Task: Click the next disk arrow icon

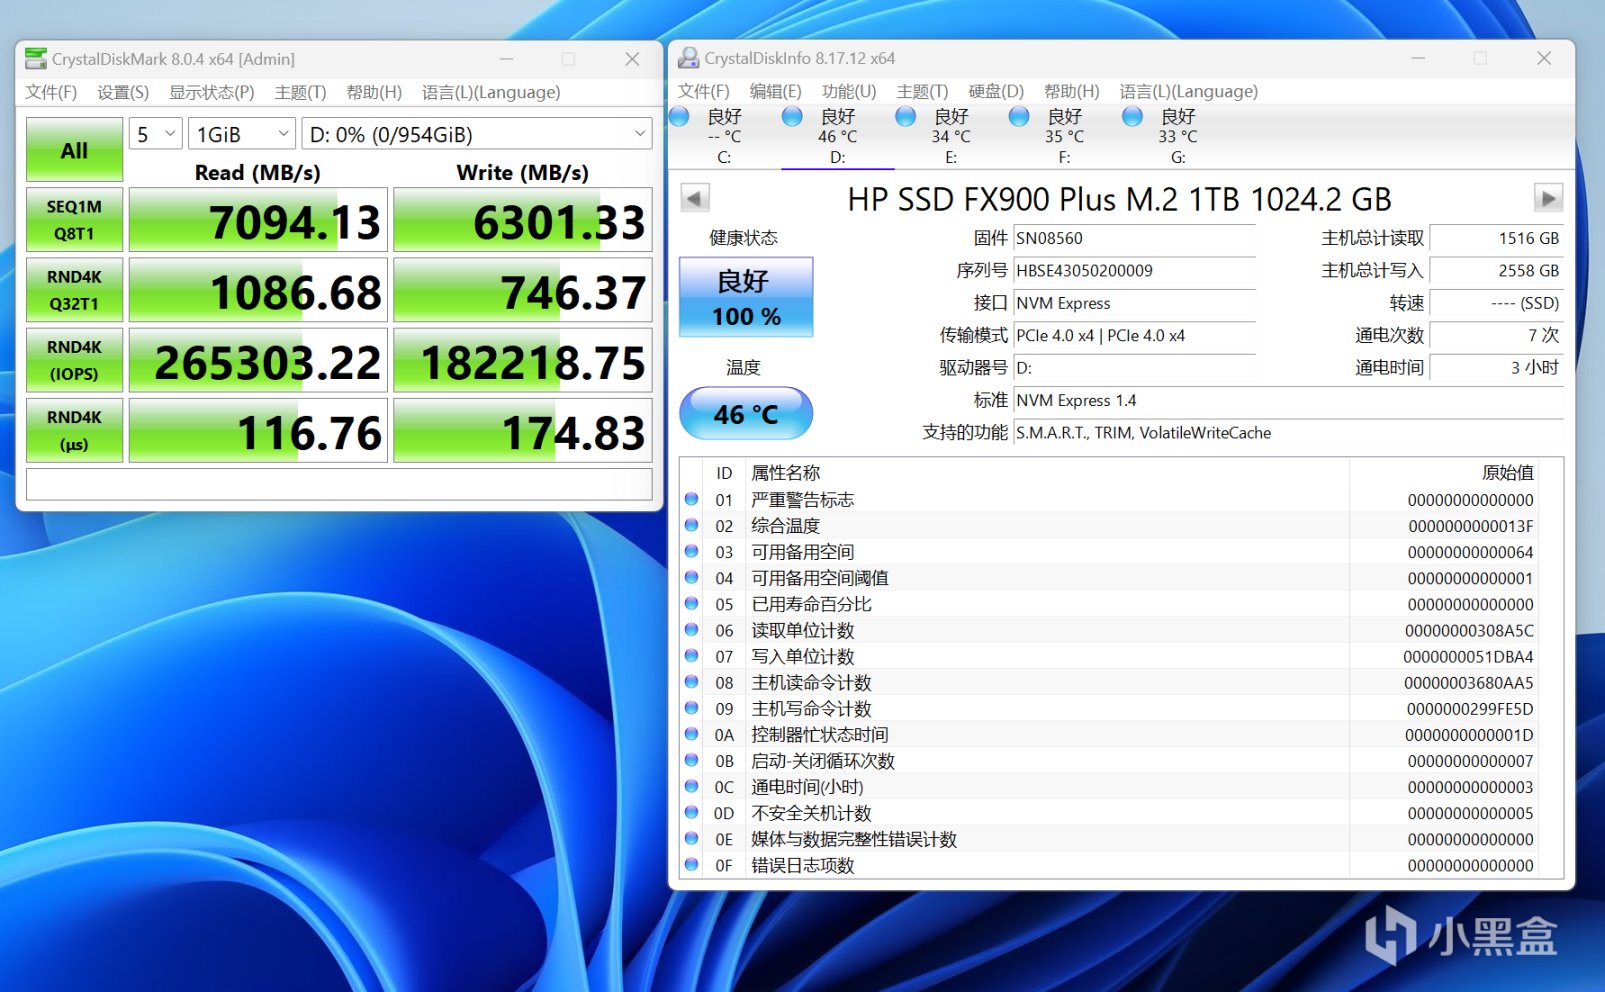Action: point(1547,198)
